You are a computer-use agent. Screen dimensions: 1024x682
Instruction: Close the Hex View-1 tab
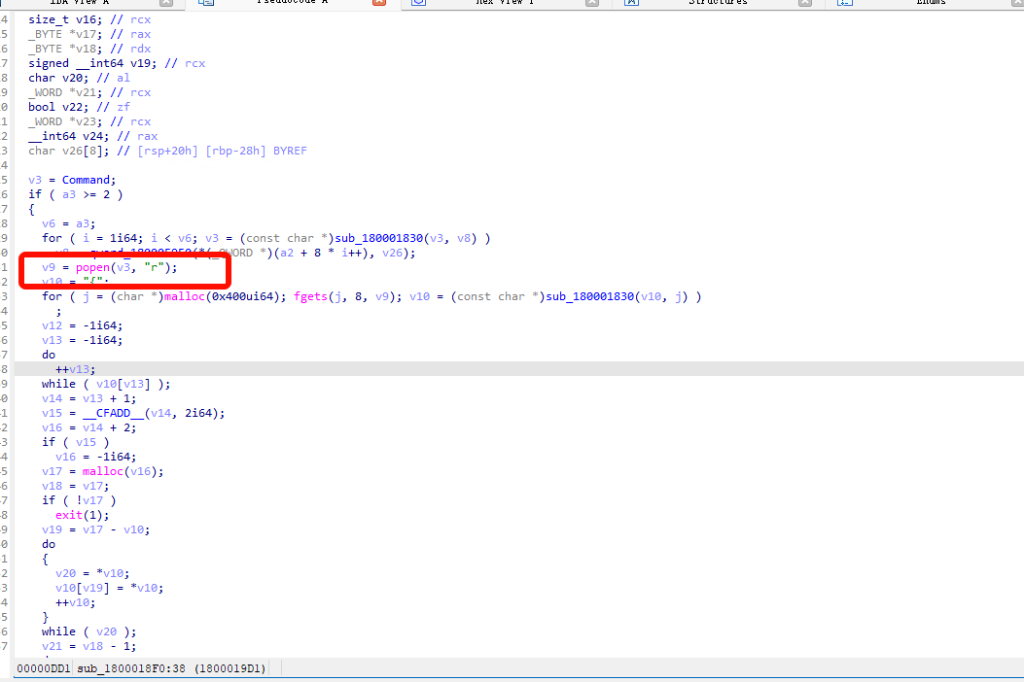coord(592,3)
